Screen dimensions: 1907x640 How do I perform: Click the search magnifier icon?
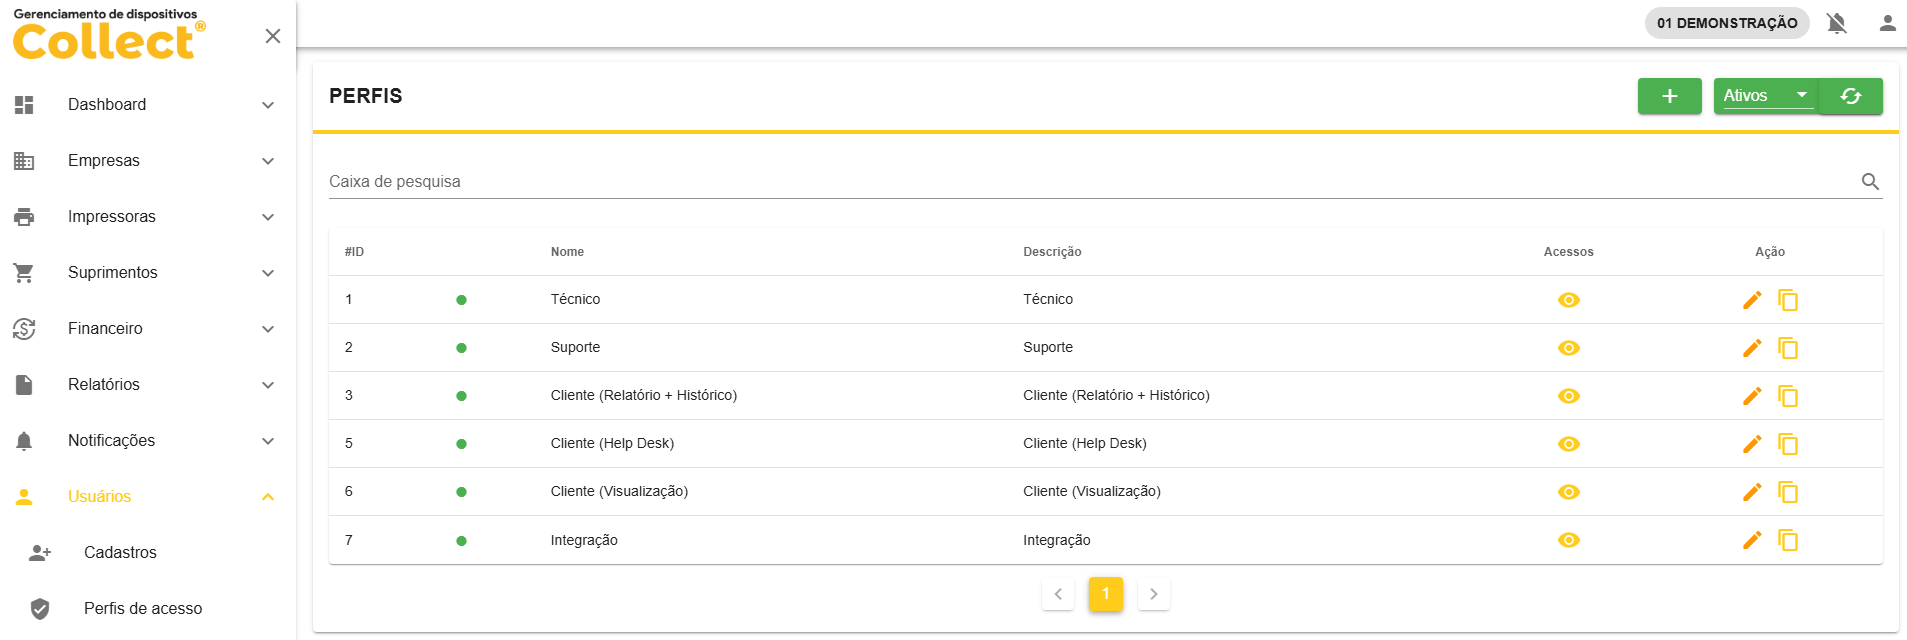coord(1870,182)
